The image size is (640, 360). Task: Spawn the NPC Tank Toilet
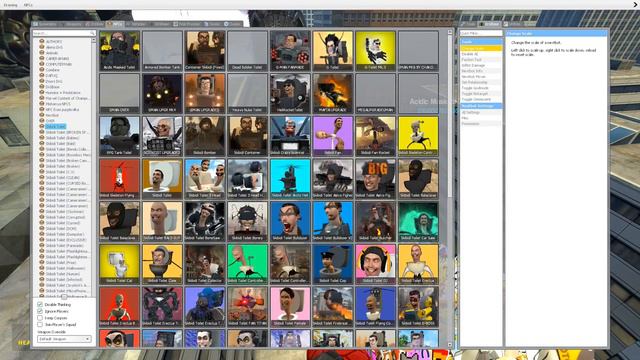tap(119, 136)
